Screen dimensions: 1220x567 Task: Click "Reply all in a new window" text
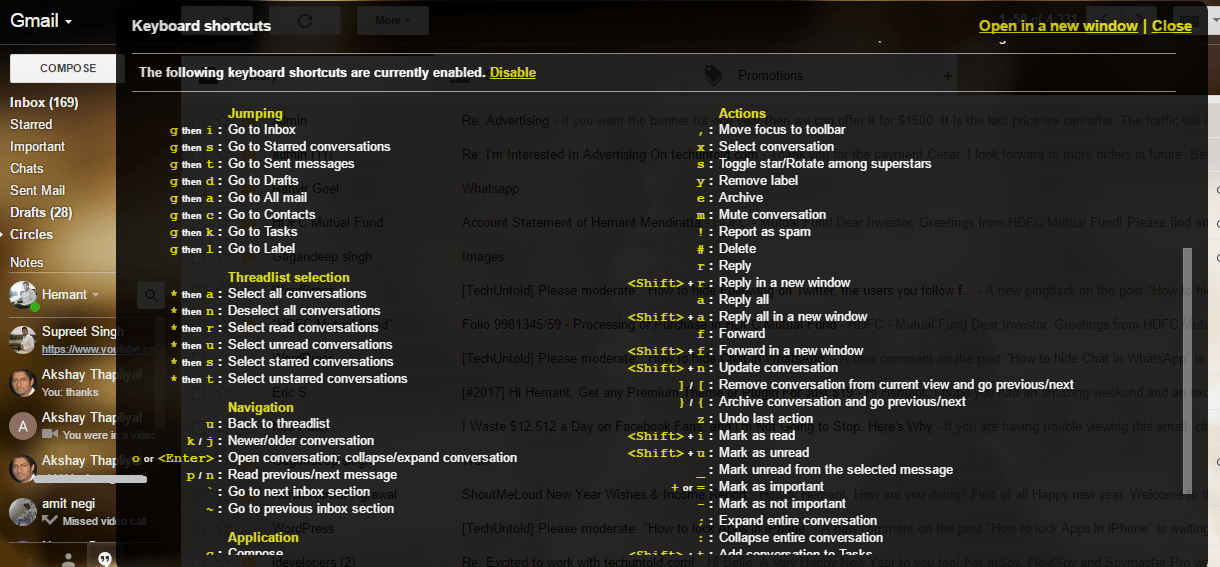793,316
